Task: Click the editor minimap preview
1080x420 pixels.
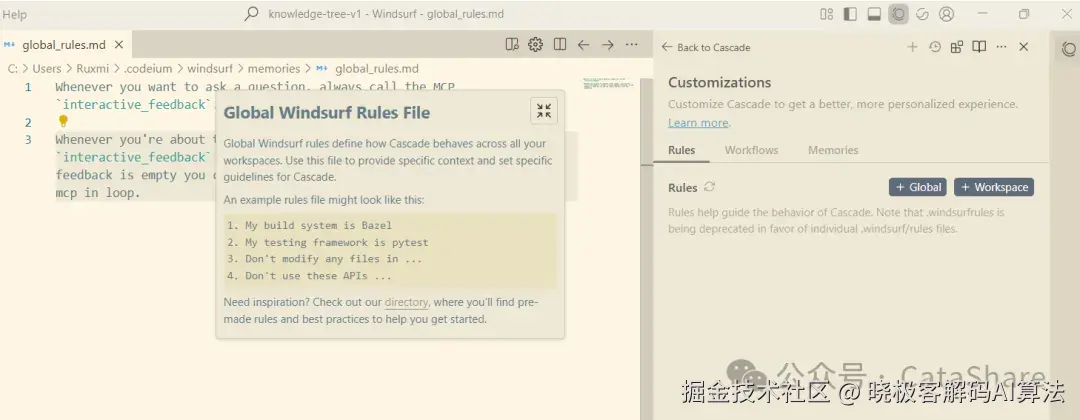Action: 608,84
